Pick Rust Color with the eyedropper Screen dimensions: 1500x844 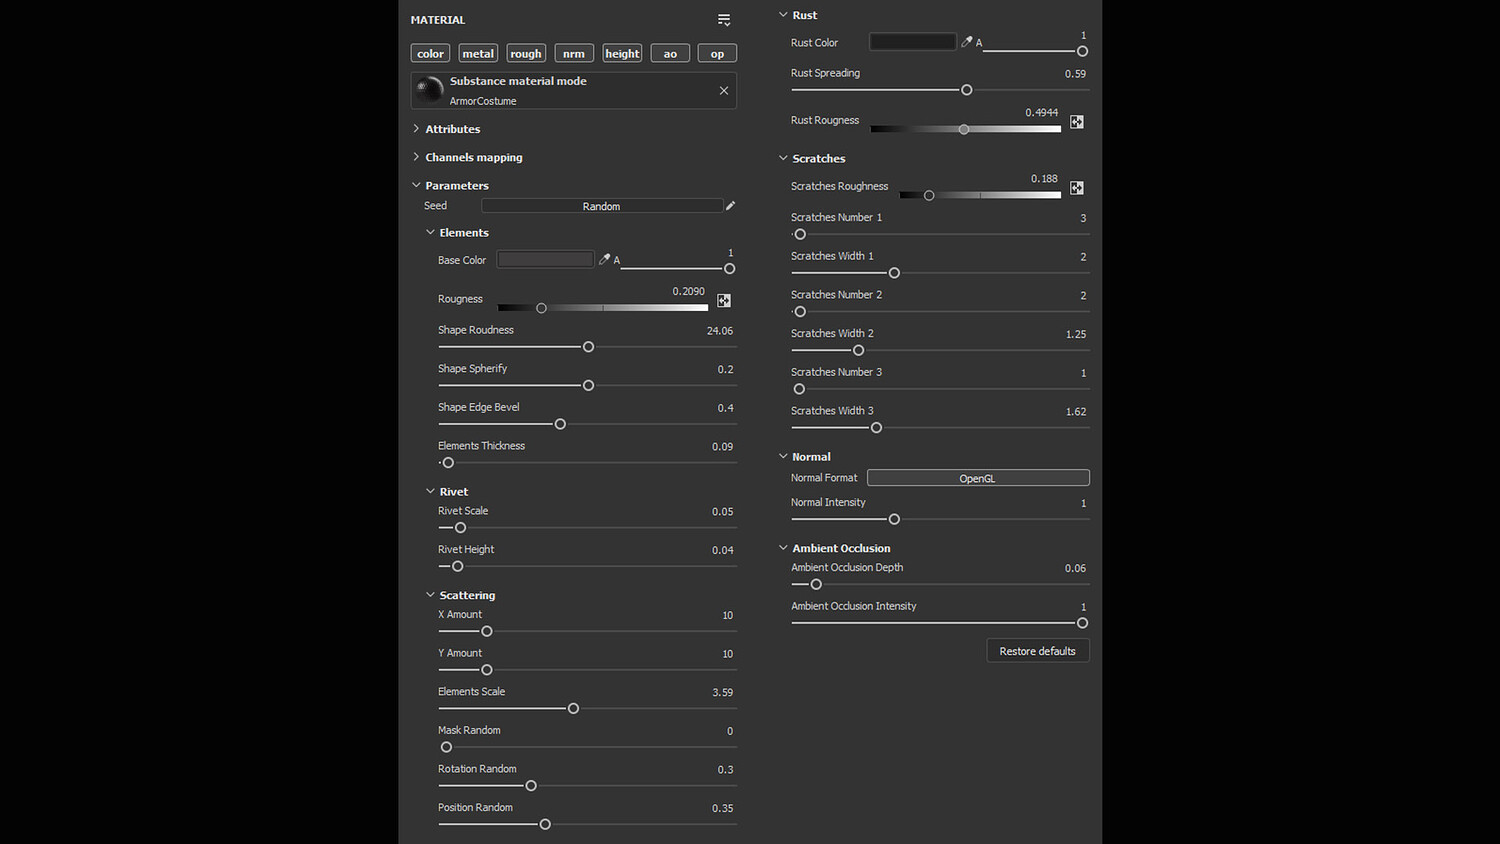[967, 42]
